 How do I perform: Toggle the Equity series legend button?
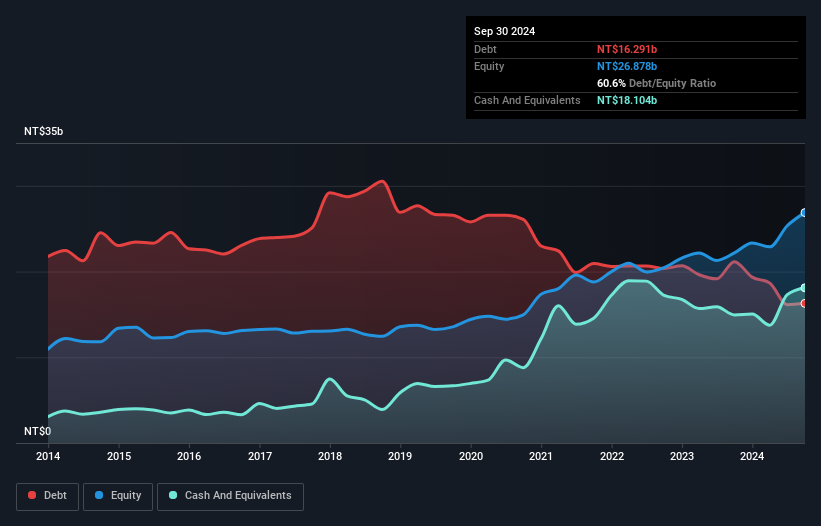(x=118, y=496)
